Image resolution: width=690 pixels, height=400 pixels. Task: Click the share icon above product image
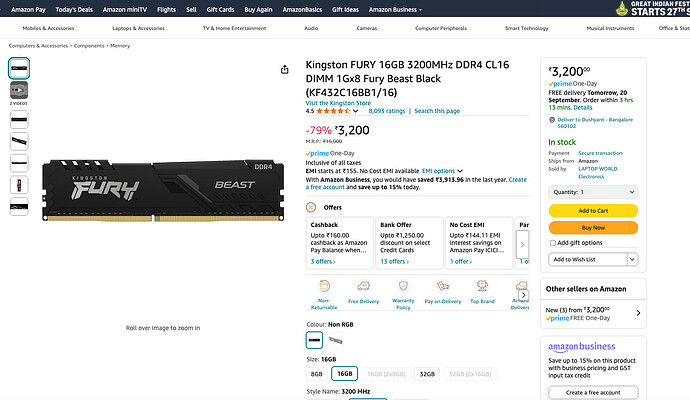tap(285, 70)
